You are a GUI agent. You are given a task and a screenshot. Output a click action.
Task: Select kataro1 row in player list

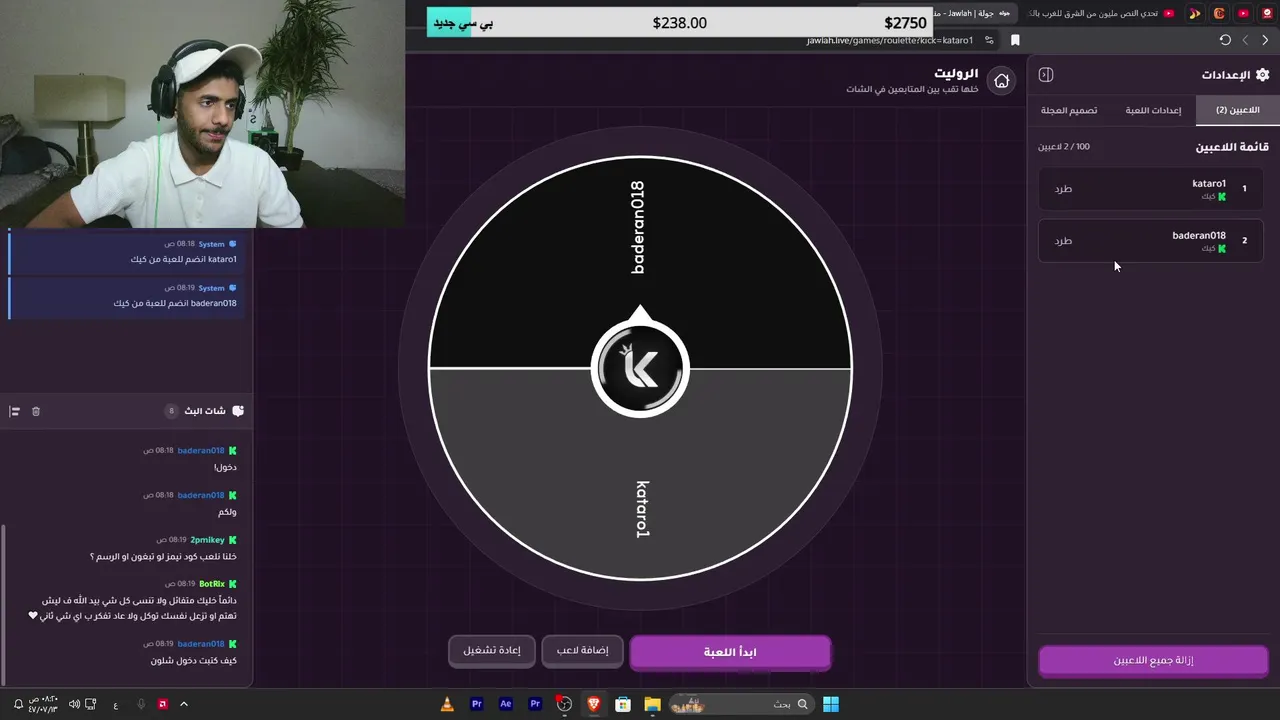click(x=1150, y=188)
